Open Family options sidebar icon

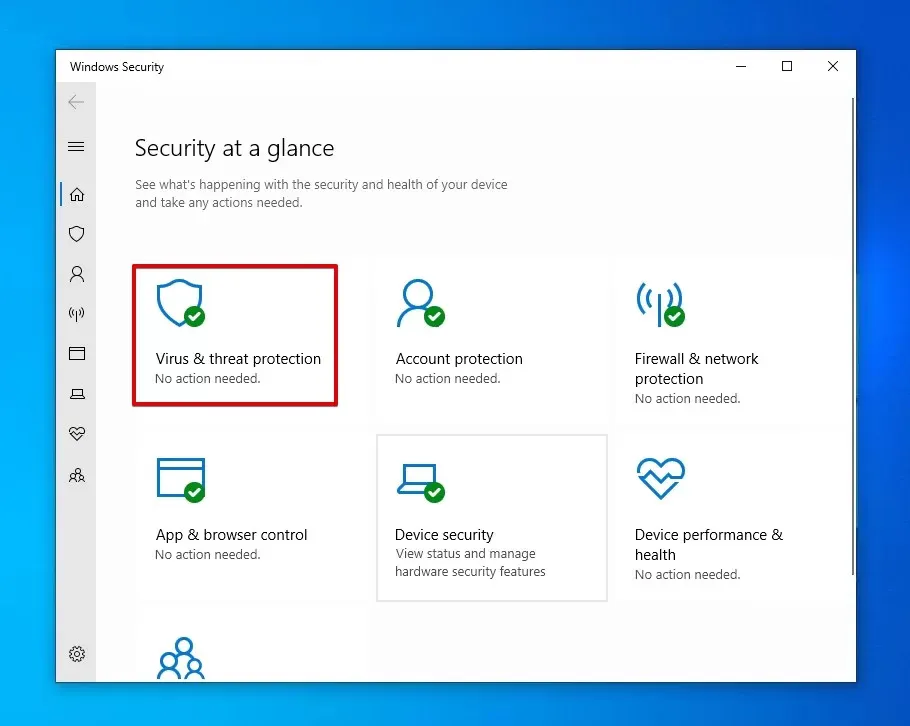[x=76, y=475]
